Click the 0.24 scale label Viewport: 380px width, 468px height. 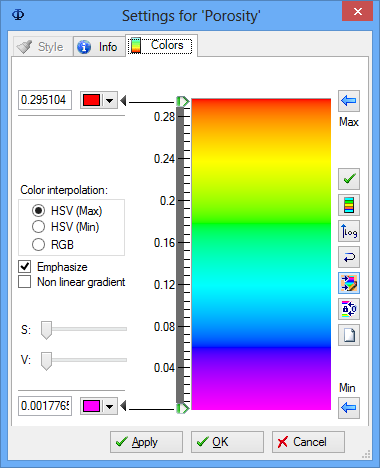(x=164, y=159)
